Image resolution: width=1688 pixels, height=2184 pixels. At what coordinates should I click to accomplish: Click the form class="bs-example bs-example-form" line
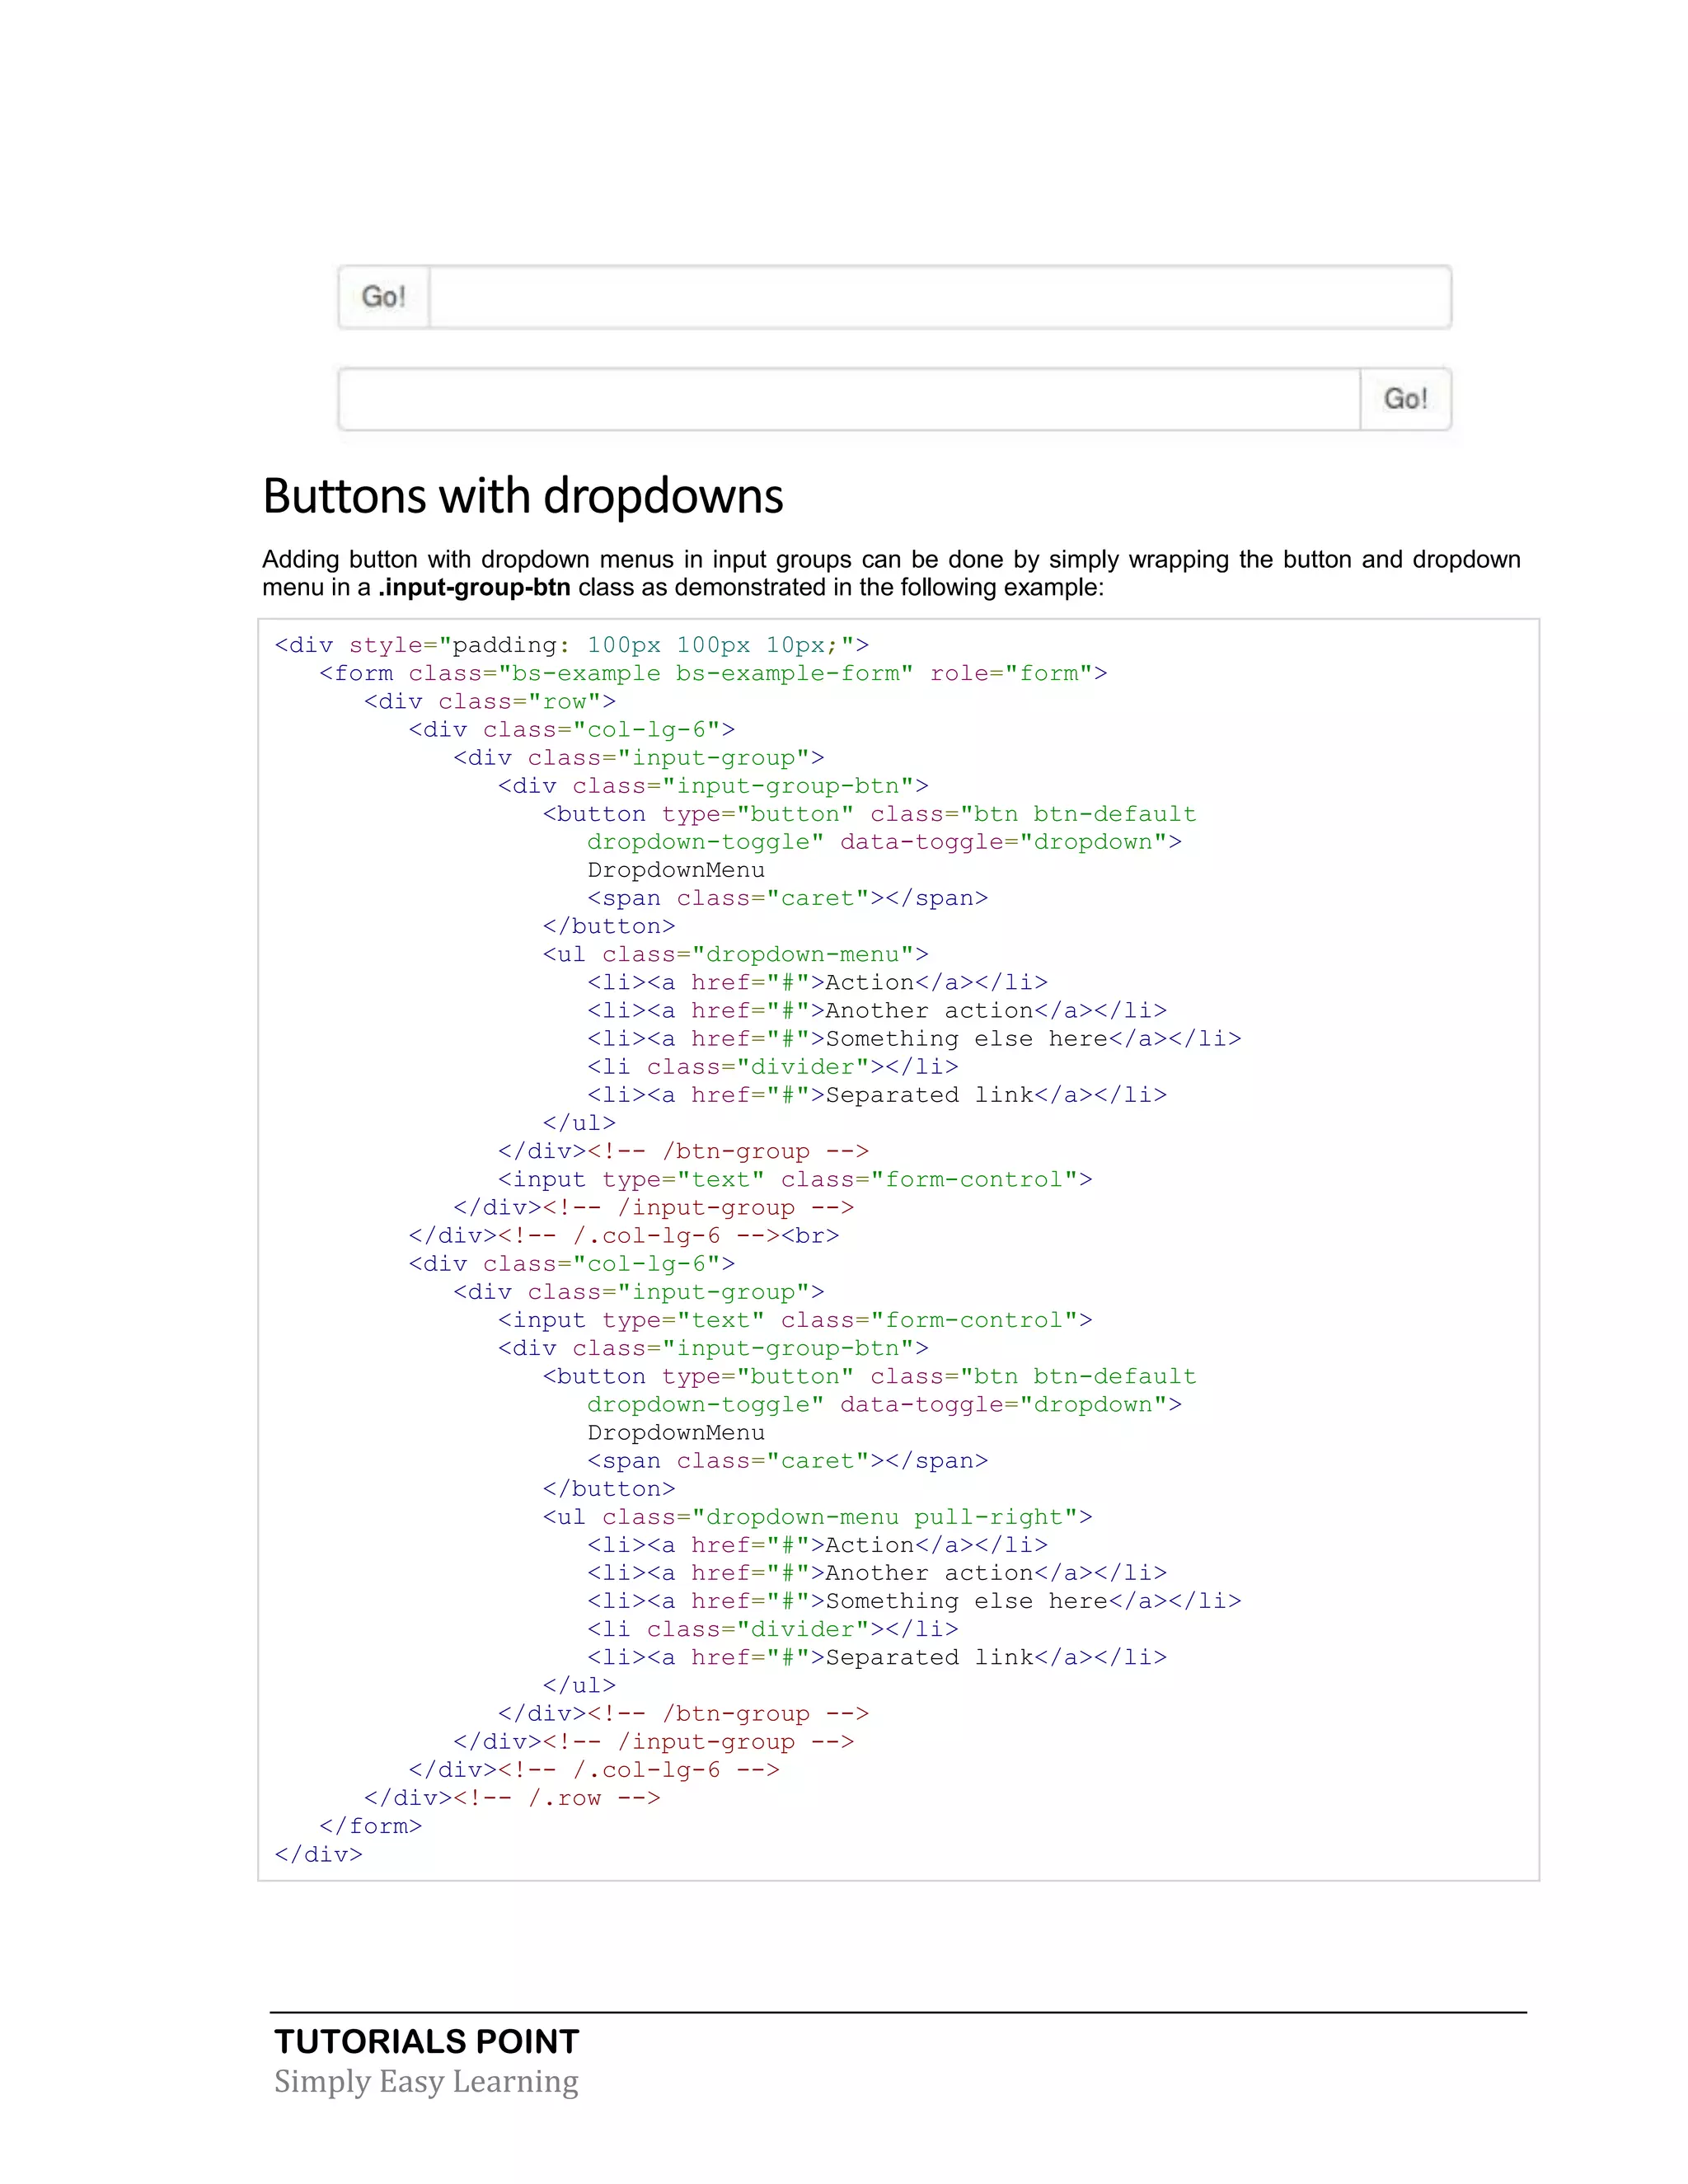click(x=713, y=673)
